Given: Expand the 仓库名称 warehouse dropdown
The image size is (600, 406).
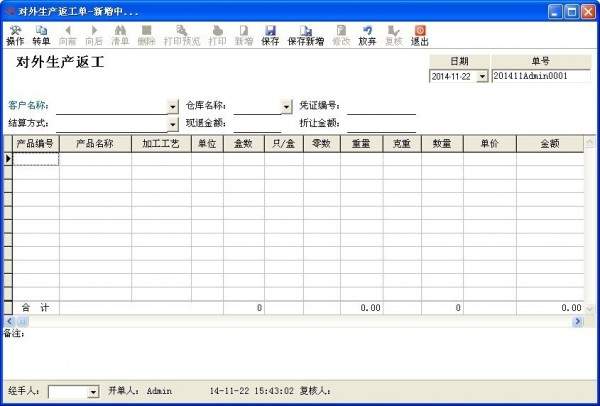Looking at the screenshot, I should (x=287, y=106).
